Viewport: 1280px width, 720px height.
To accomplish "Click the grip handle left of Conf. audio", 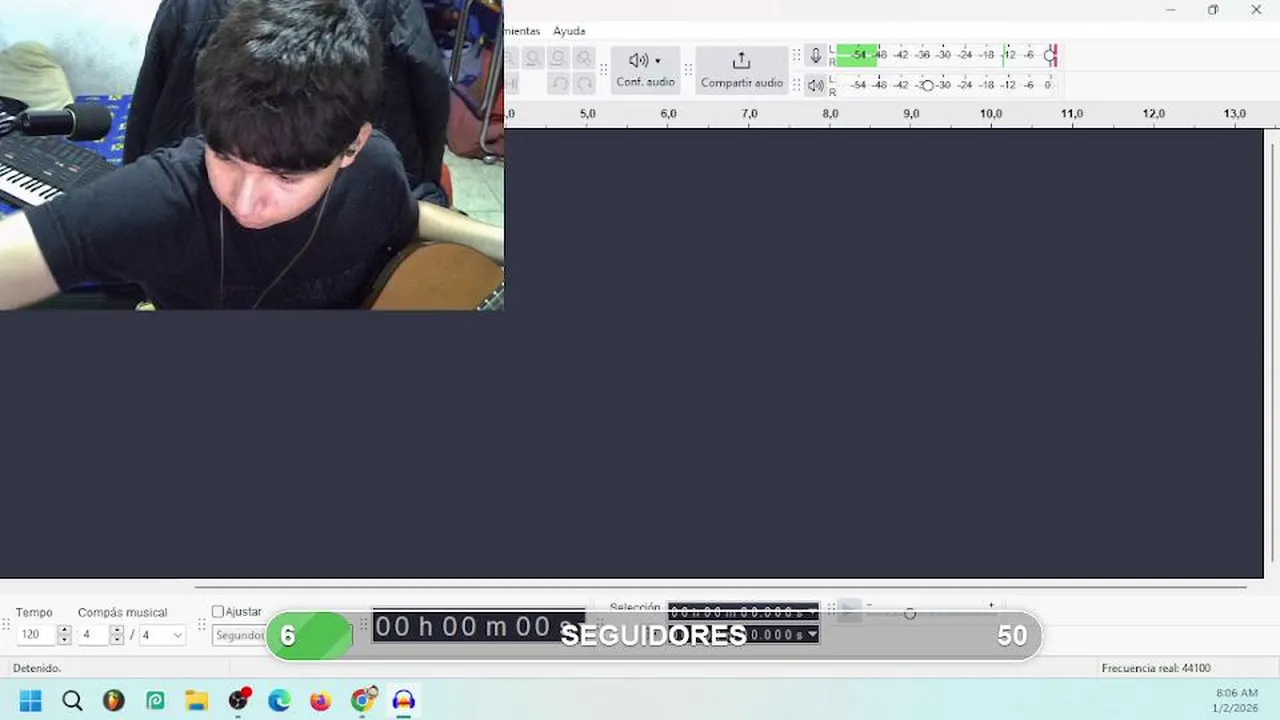I will [603, 70].
